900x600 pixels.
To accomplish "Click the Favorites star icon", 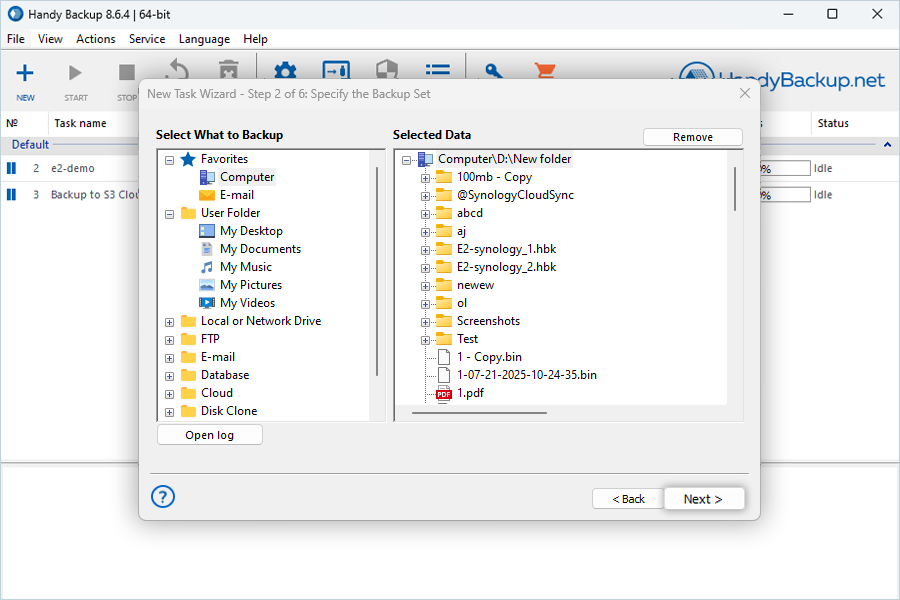I will 188,159.
